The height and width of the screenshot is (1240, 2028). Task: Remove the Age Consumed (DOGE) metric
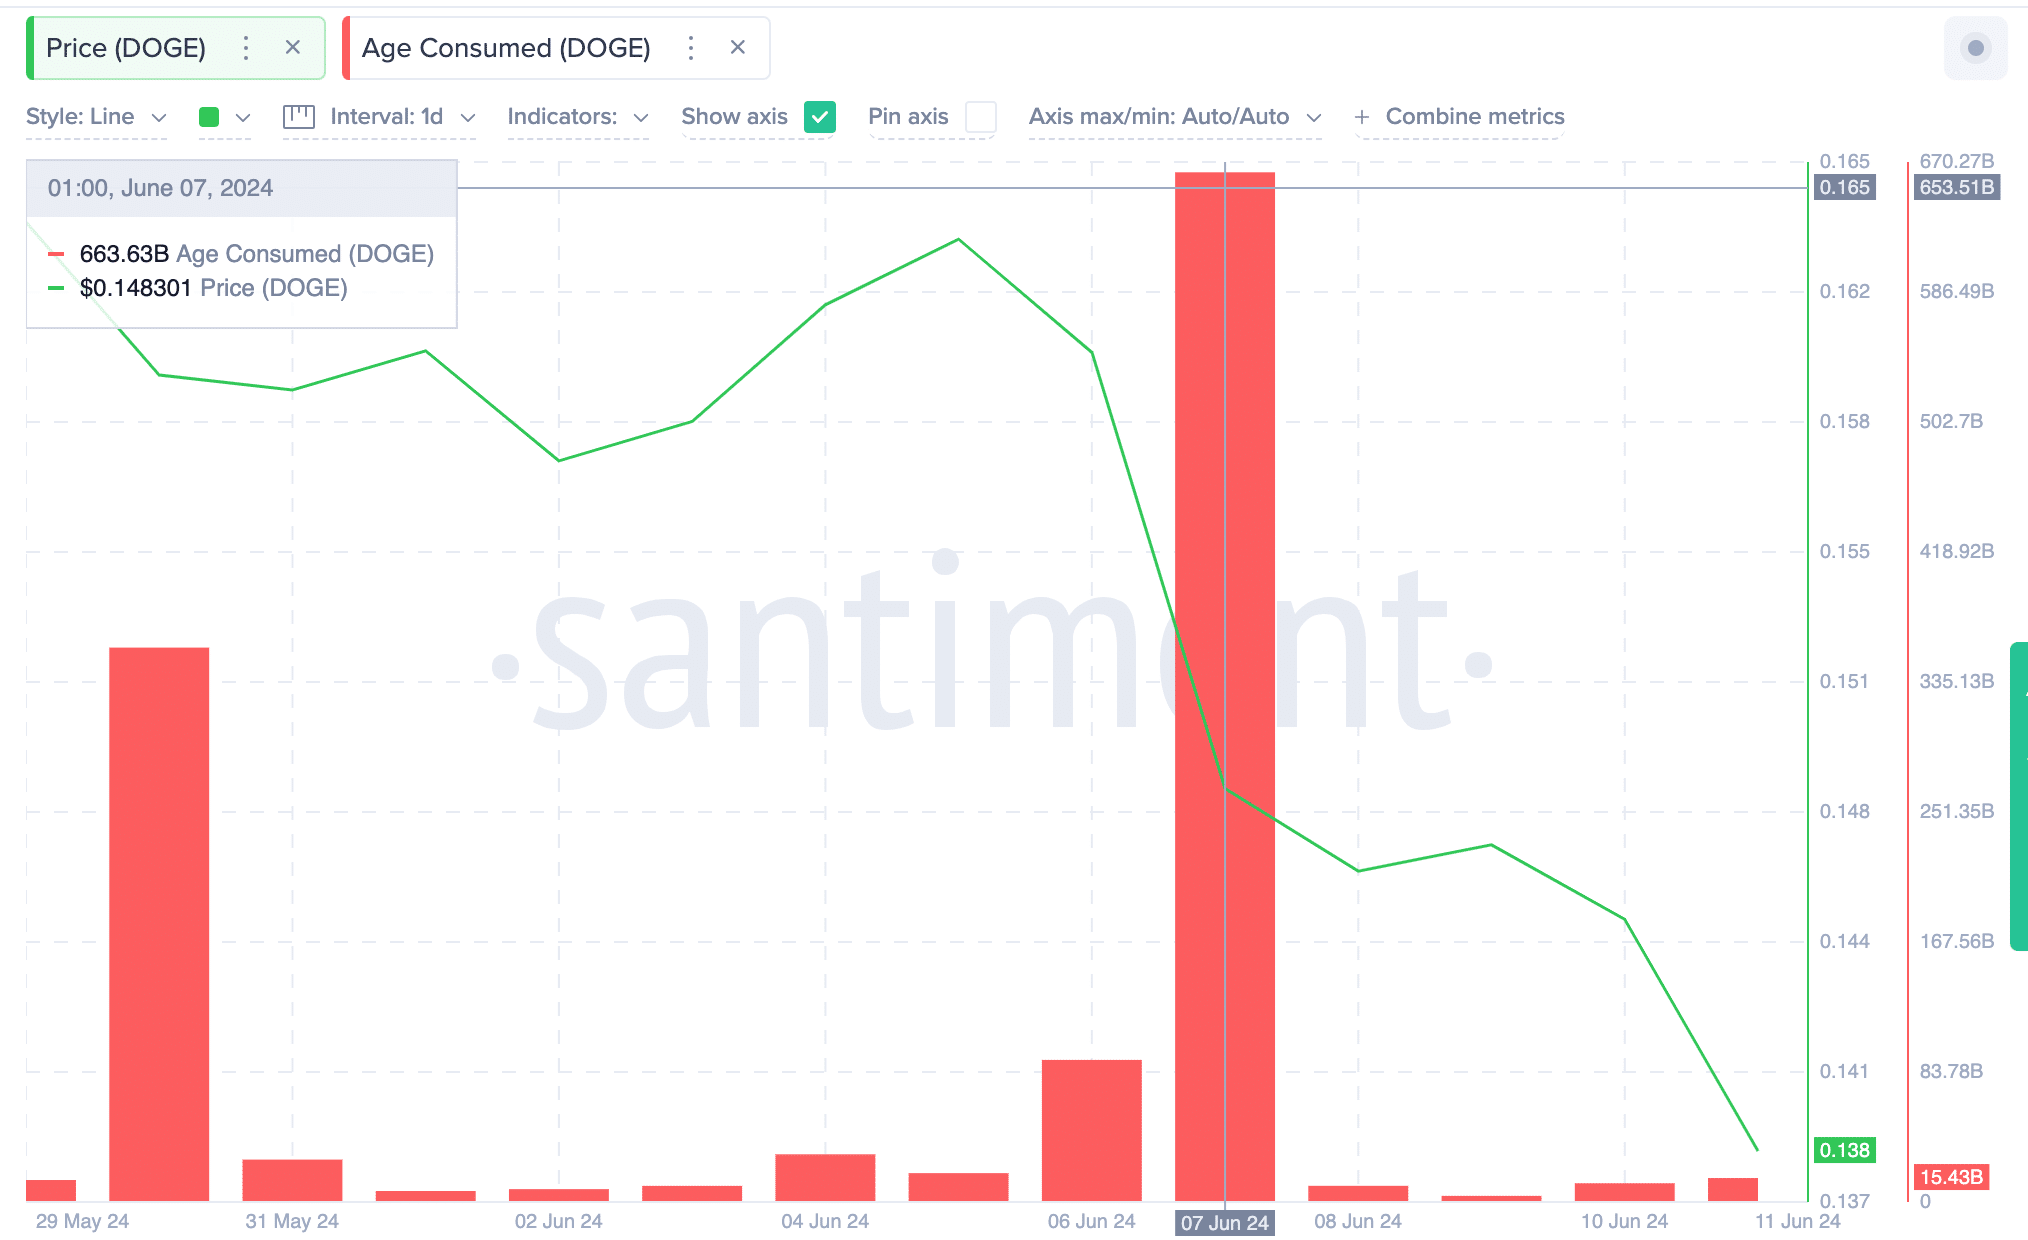point(738,47)
